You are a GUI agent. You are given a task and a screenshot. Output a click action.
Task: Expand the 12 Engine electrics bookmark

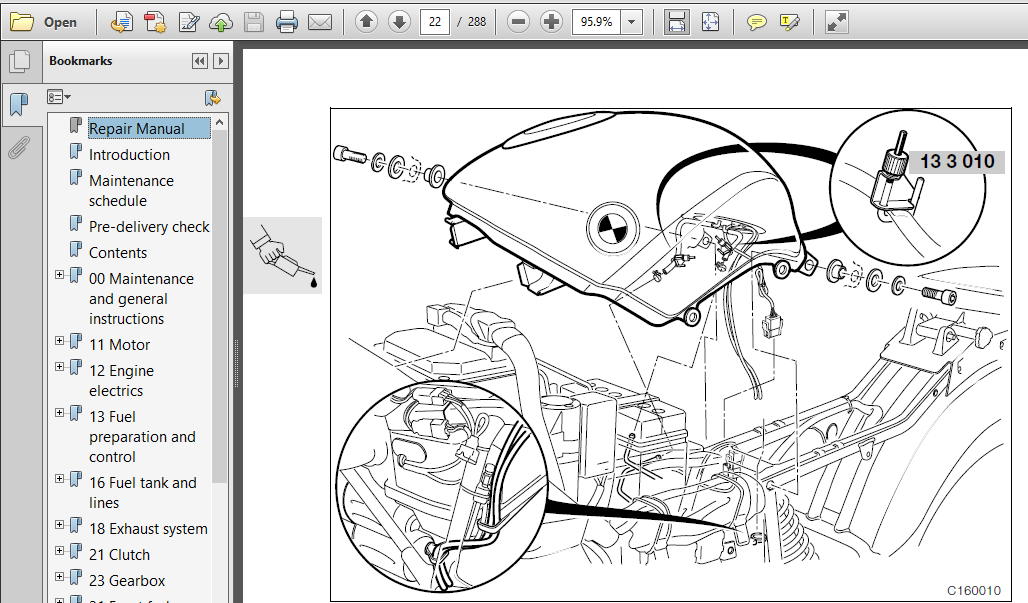[59, 366]
